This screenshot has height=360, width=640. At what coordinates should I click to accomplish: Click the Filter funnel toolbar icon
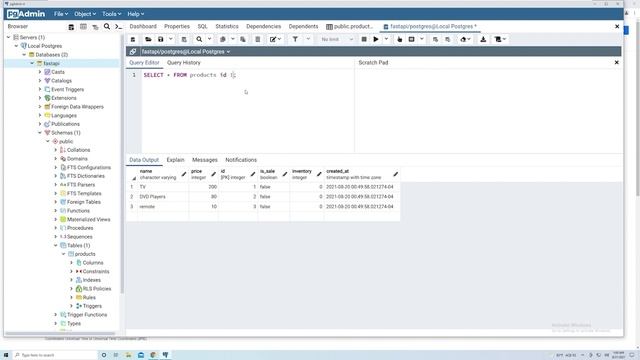pyautogui.click(x=295, y=39)
